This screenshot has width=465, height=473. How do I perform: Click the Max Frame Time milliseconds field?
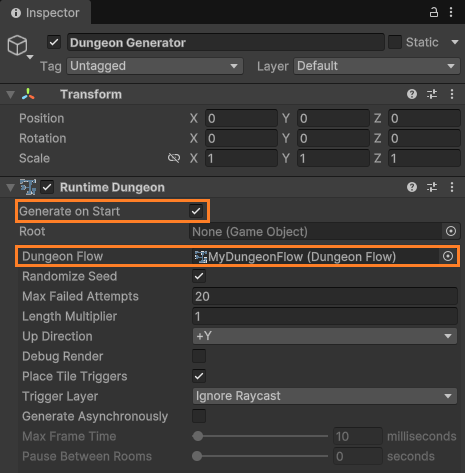click(x=358, y=436)
